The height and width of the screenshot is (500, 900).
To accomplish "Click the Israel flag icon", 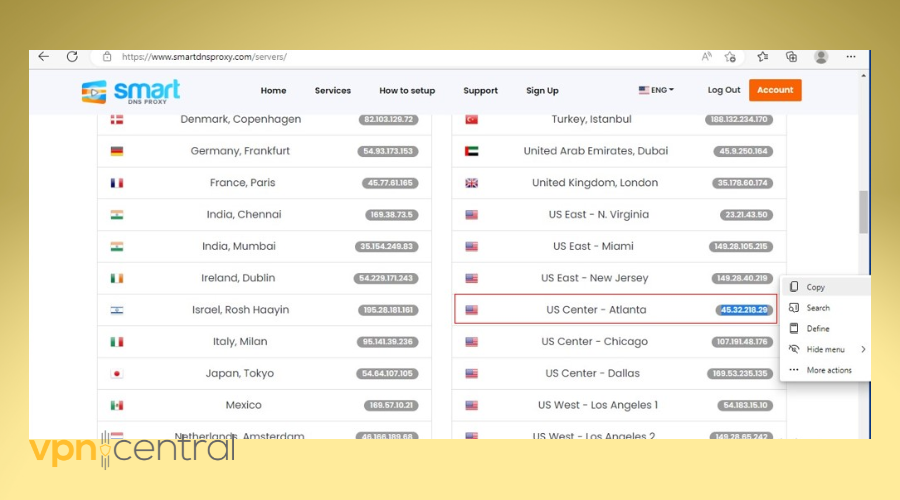I will pos(117,310).
